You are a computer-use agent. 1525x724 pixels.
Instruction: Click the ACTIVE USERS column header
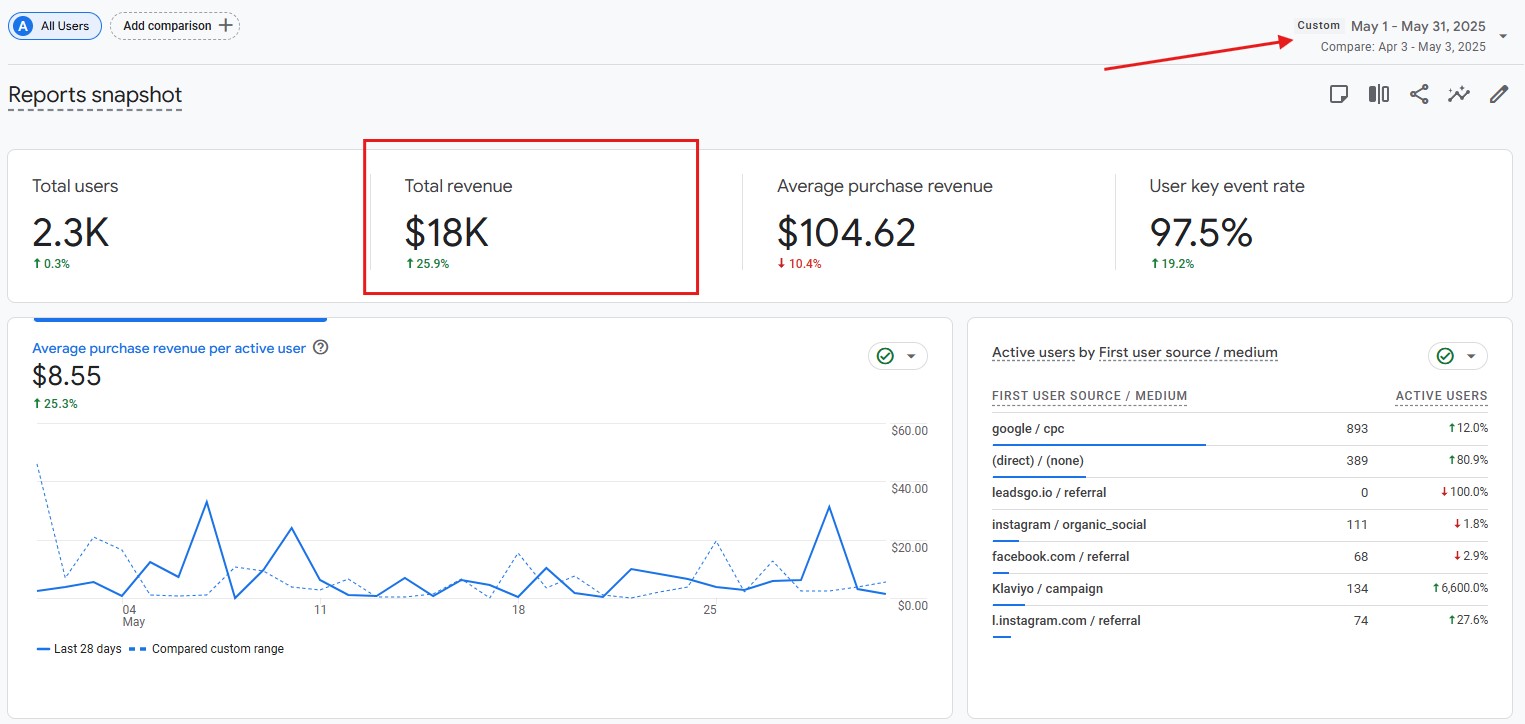pyautogui.click(x=1441, y=396)
